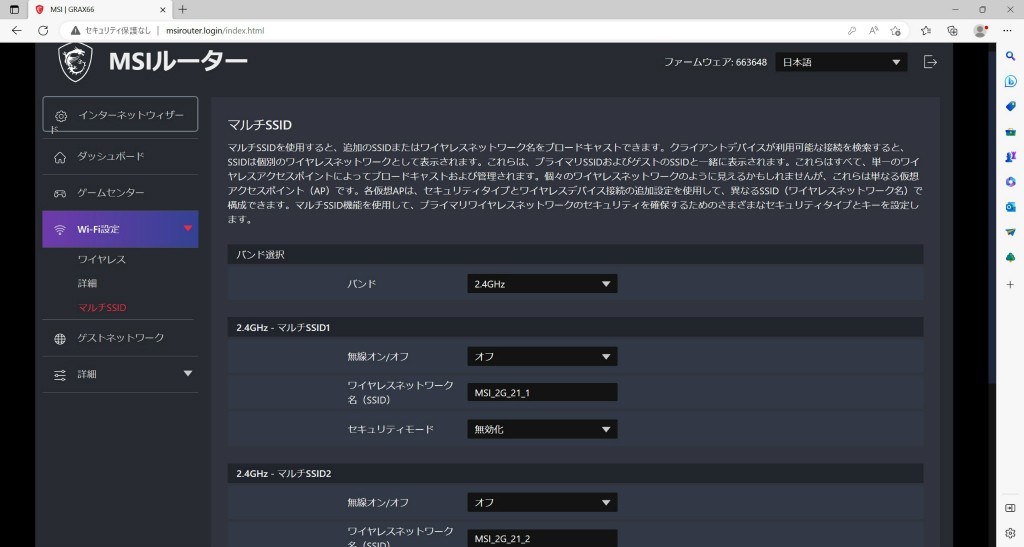This screenshot has width=1024, height=547.
Task: Click the logout icon beside language selector
Action: 930,62
